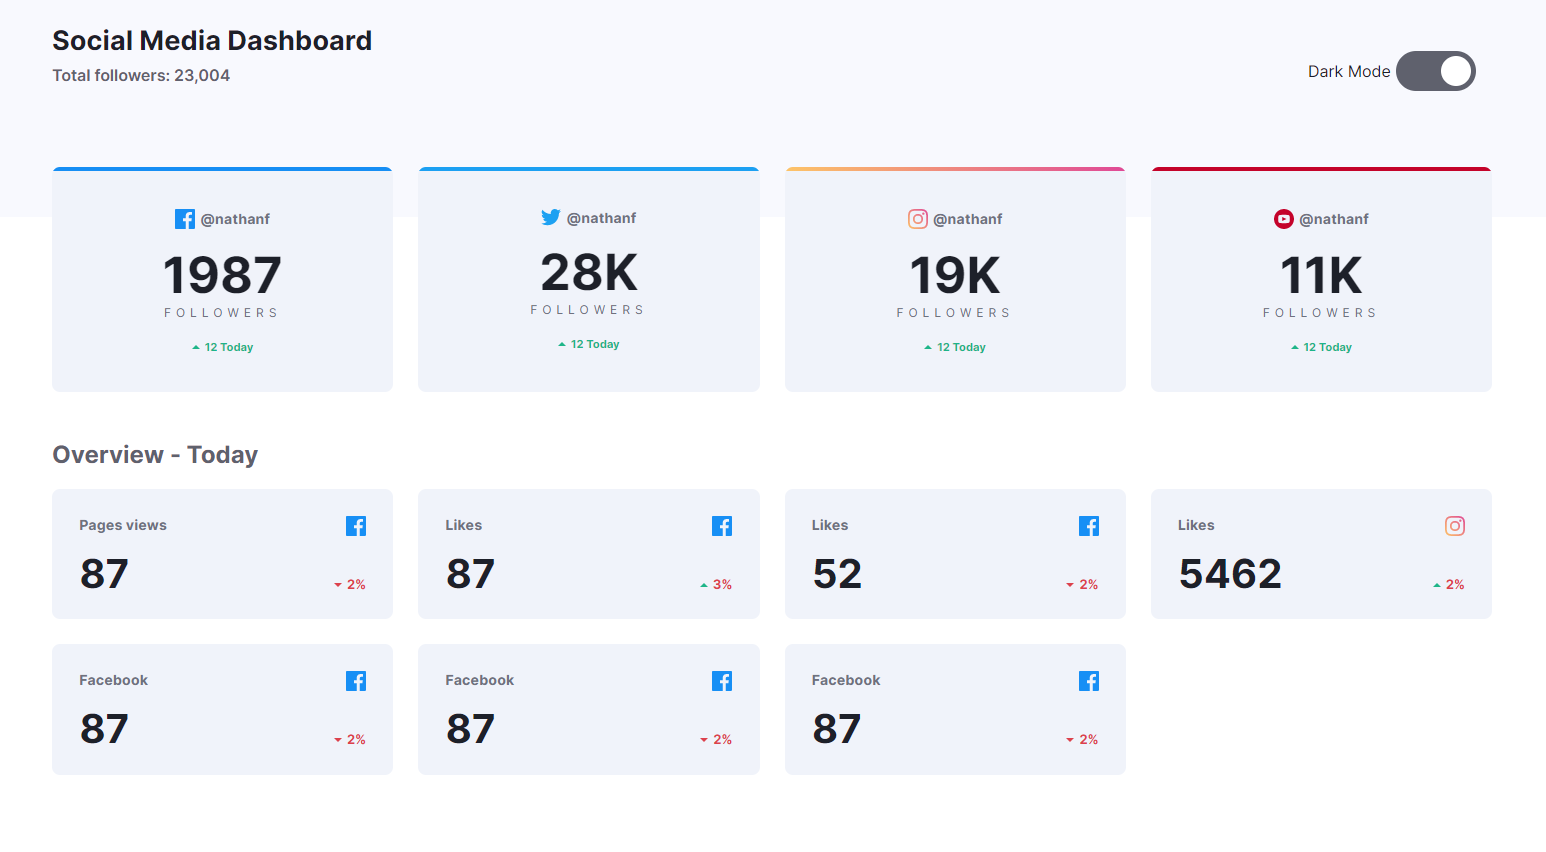Click Twitter bird icon in 28K card
The image size is (1546, 852).
(551, 217)
